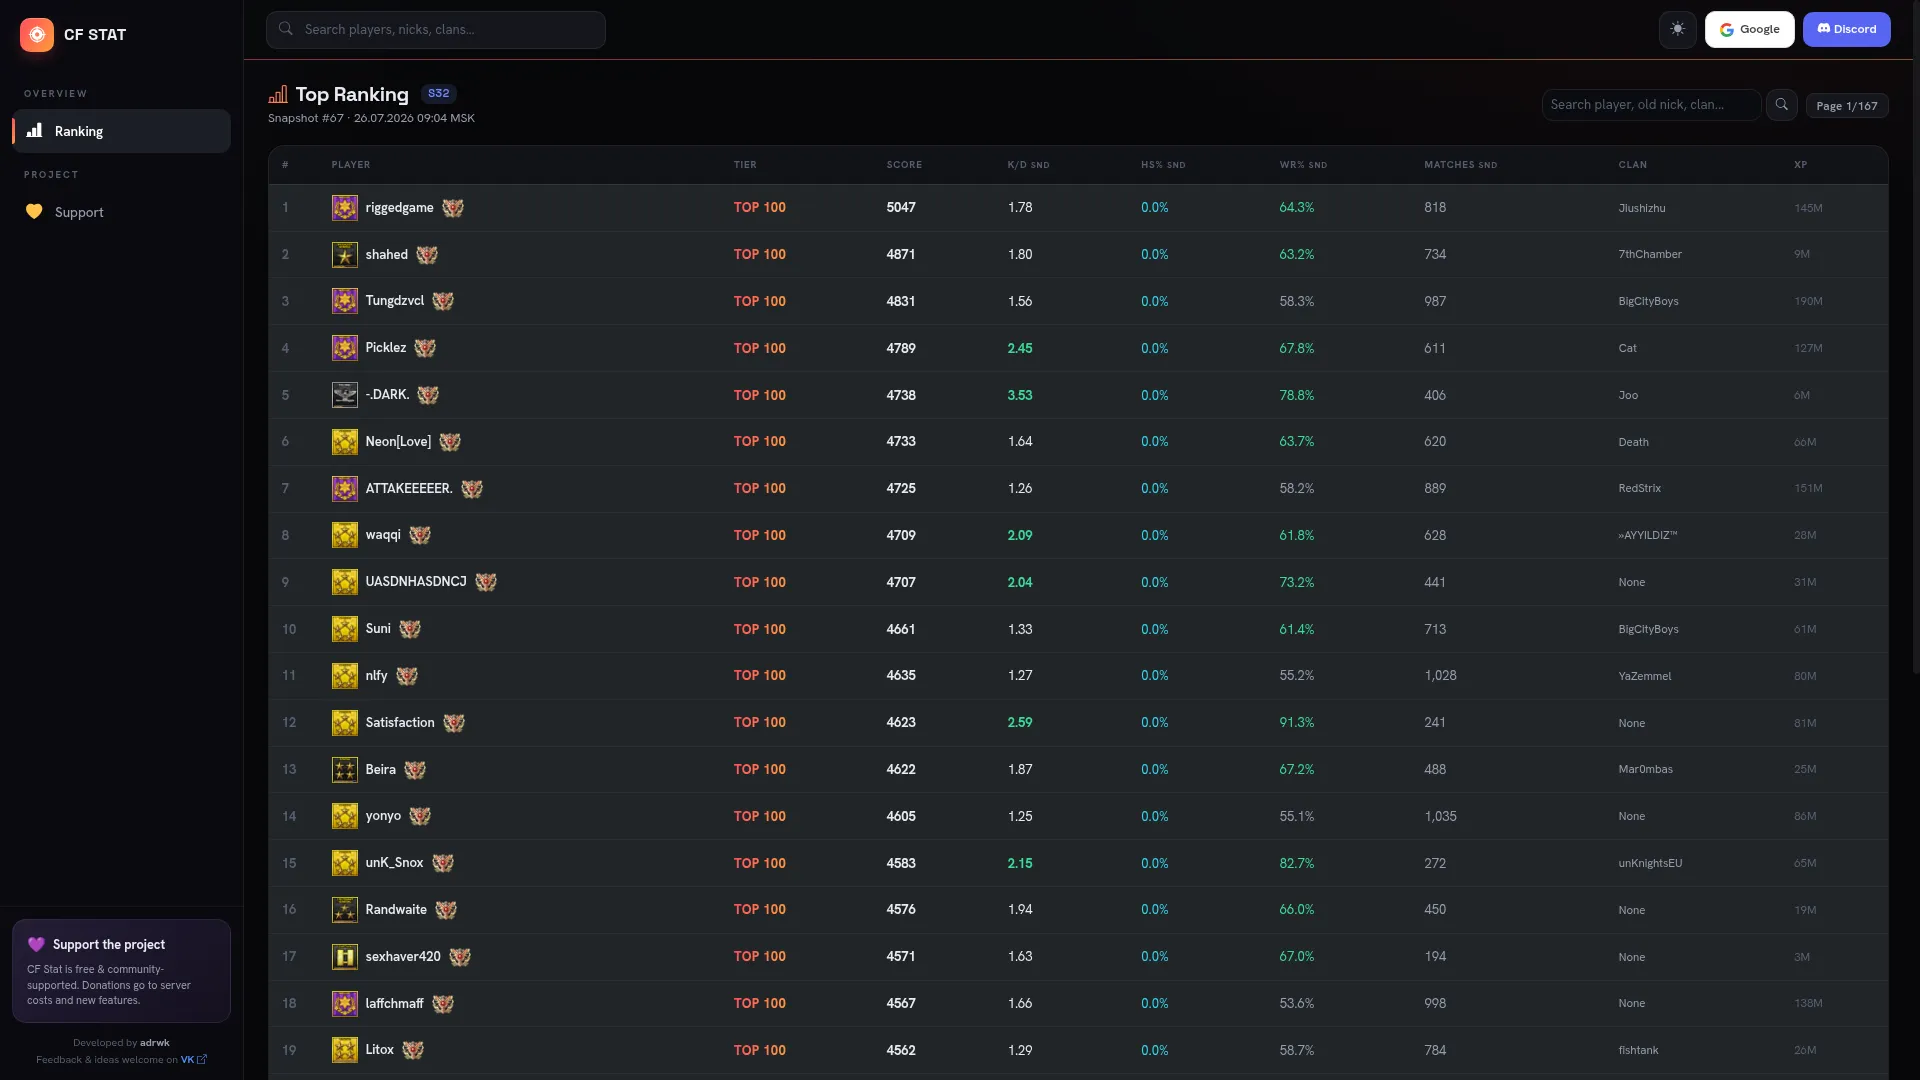Click riggedgame's rank avatar icon
The image size is (1920, 1080).
pos(344,208)
